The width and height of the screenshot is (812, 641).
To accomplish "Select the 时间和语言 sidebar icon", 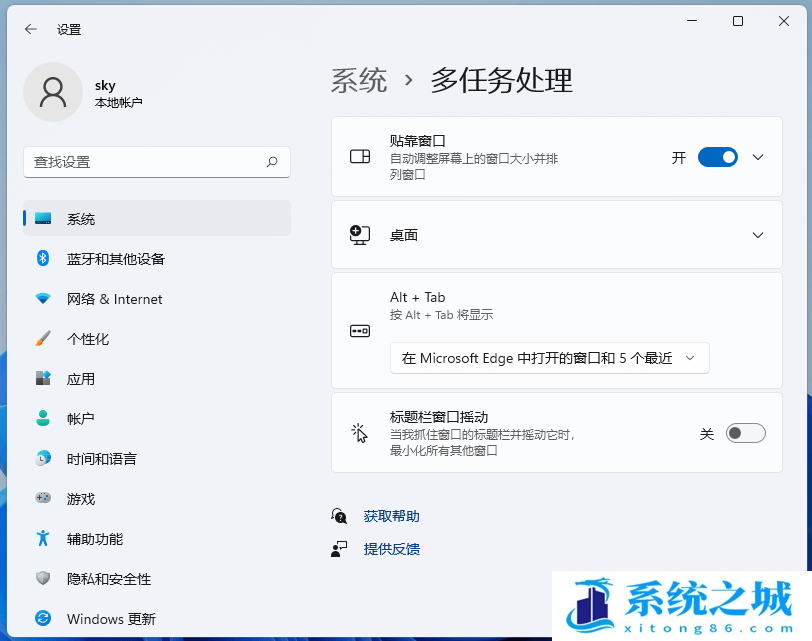I will (x=42, y=458).
